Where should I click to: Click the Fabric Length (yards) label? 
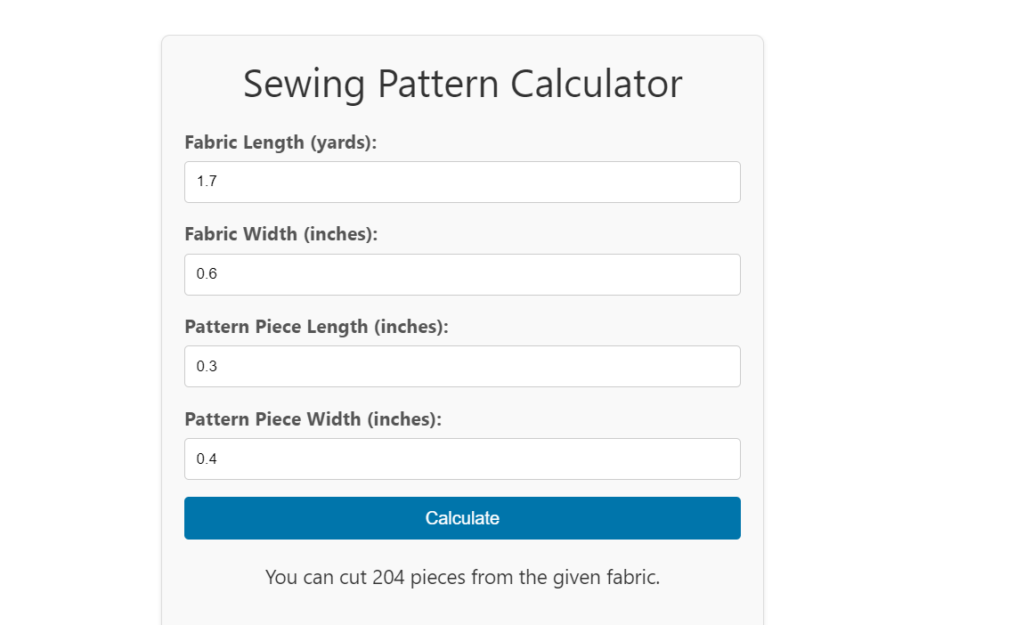(280, 142)
